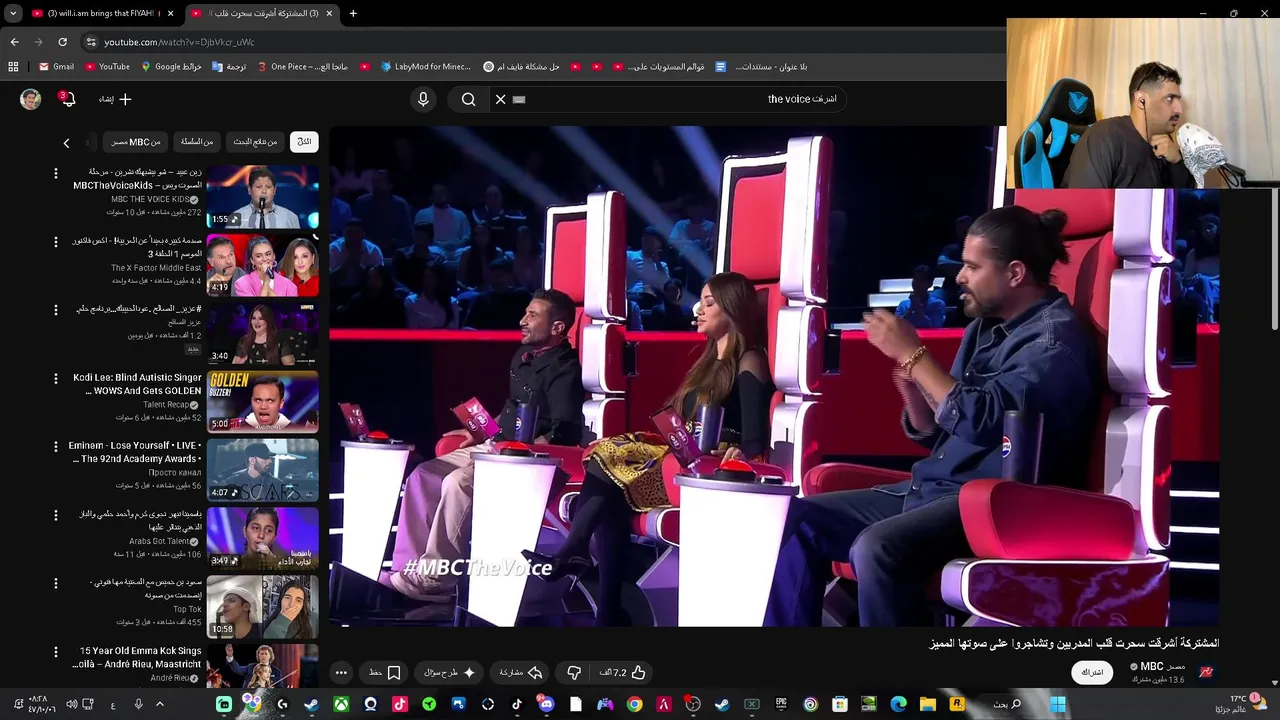The height and width of the screenshot is (720, 1280).
Task: Open File Explorer from the taskbar
Action: coord(927,704)
